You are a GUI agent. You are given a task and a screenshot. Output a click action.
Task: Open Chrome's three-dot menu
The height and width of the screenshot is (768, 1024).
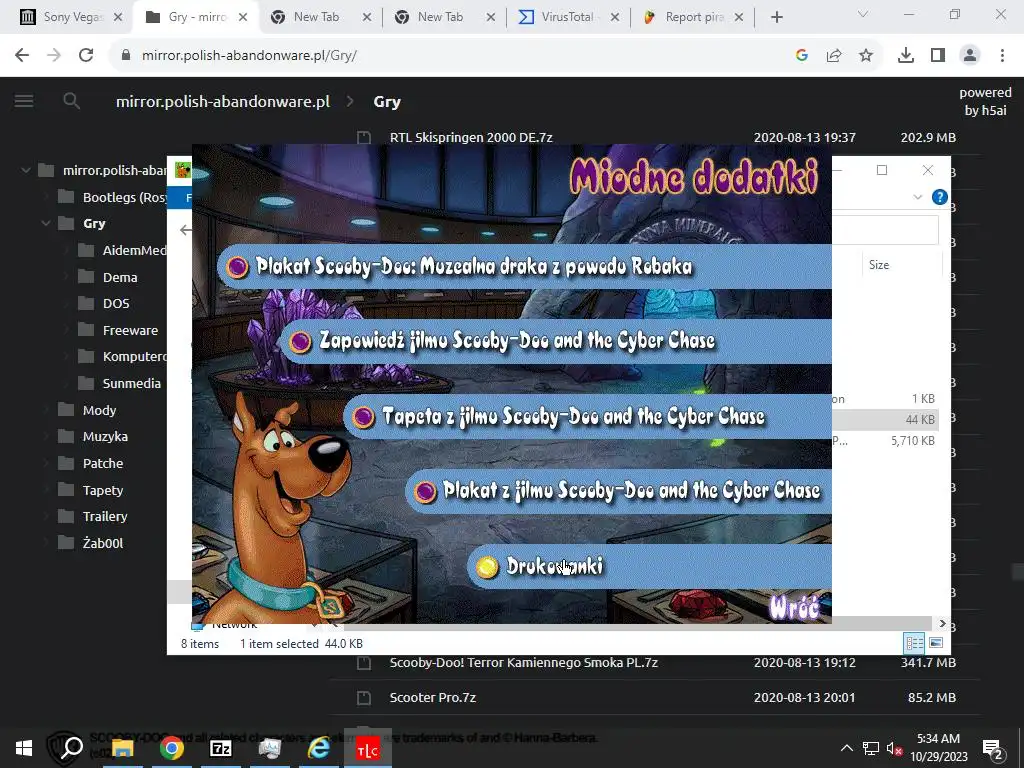(x=1002, y=56)
